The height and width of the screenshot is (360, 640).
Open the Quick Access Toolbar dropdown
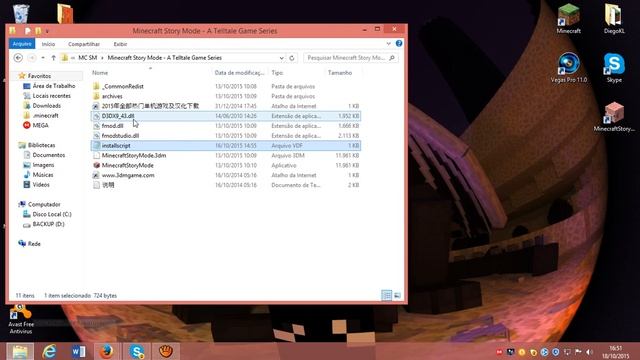pos(47,31)
